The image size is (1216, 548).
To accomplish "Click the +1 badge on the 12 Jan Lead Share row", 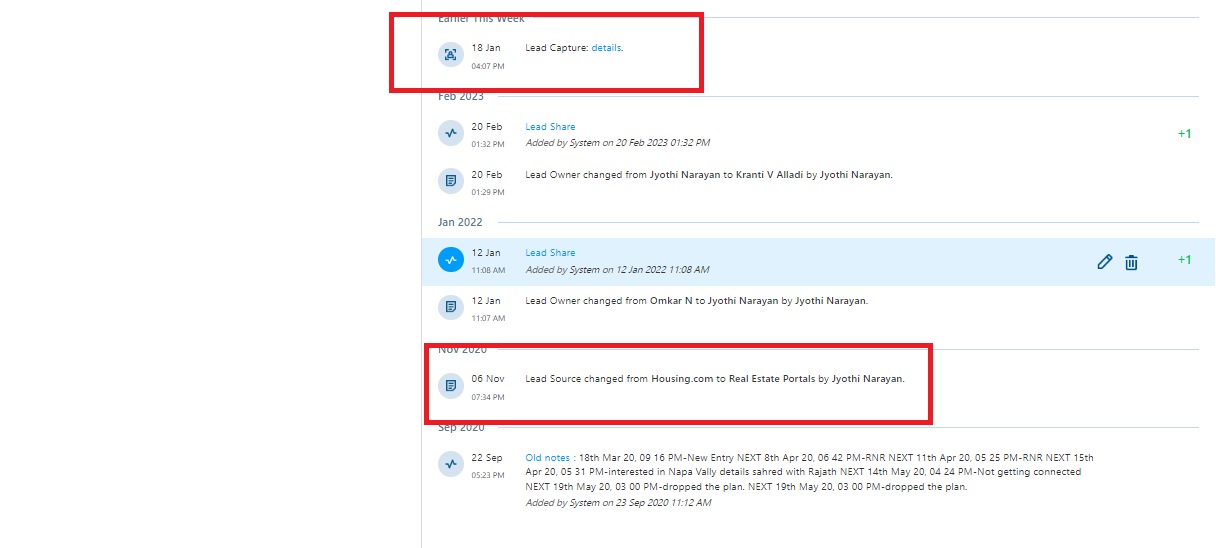I will point(1184,260).
